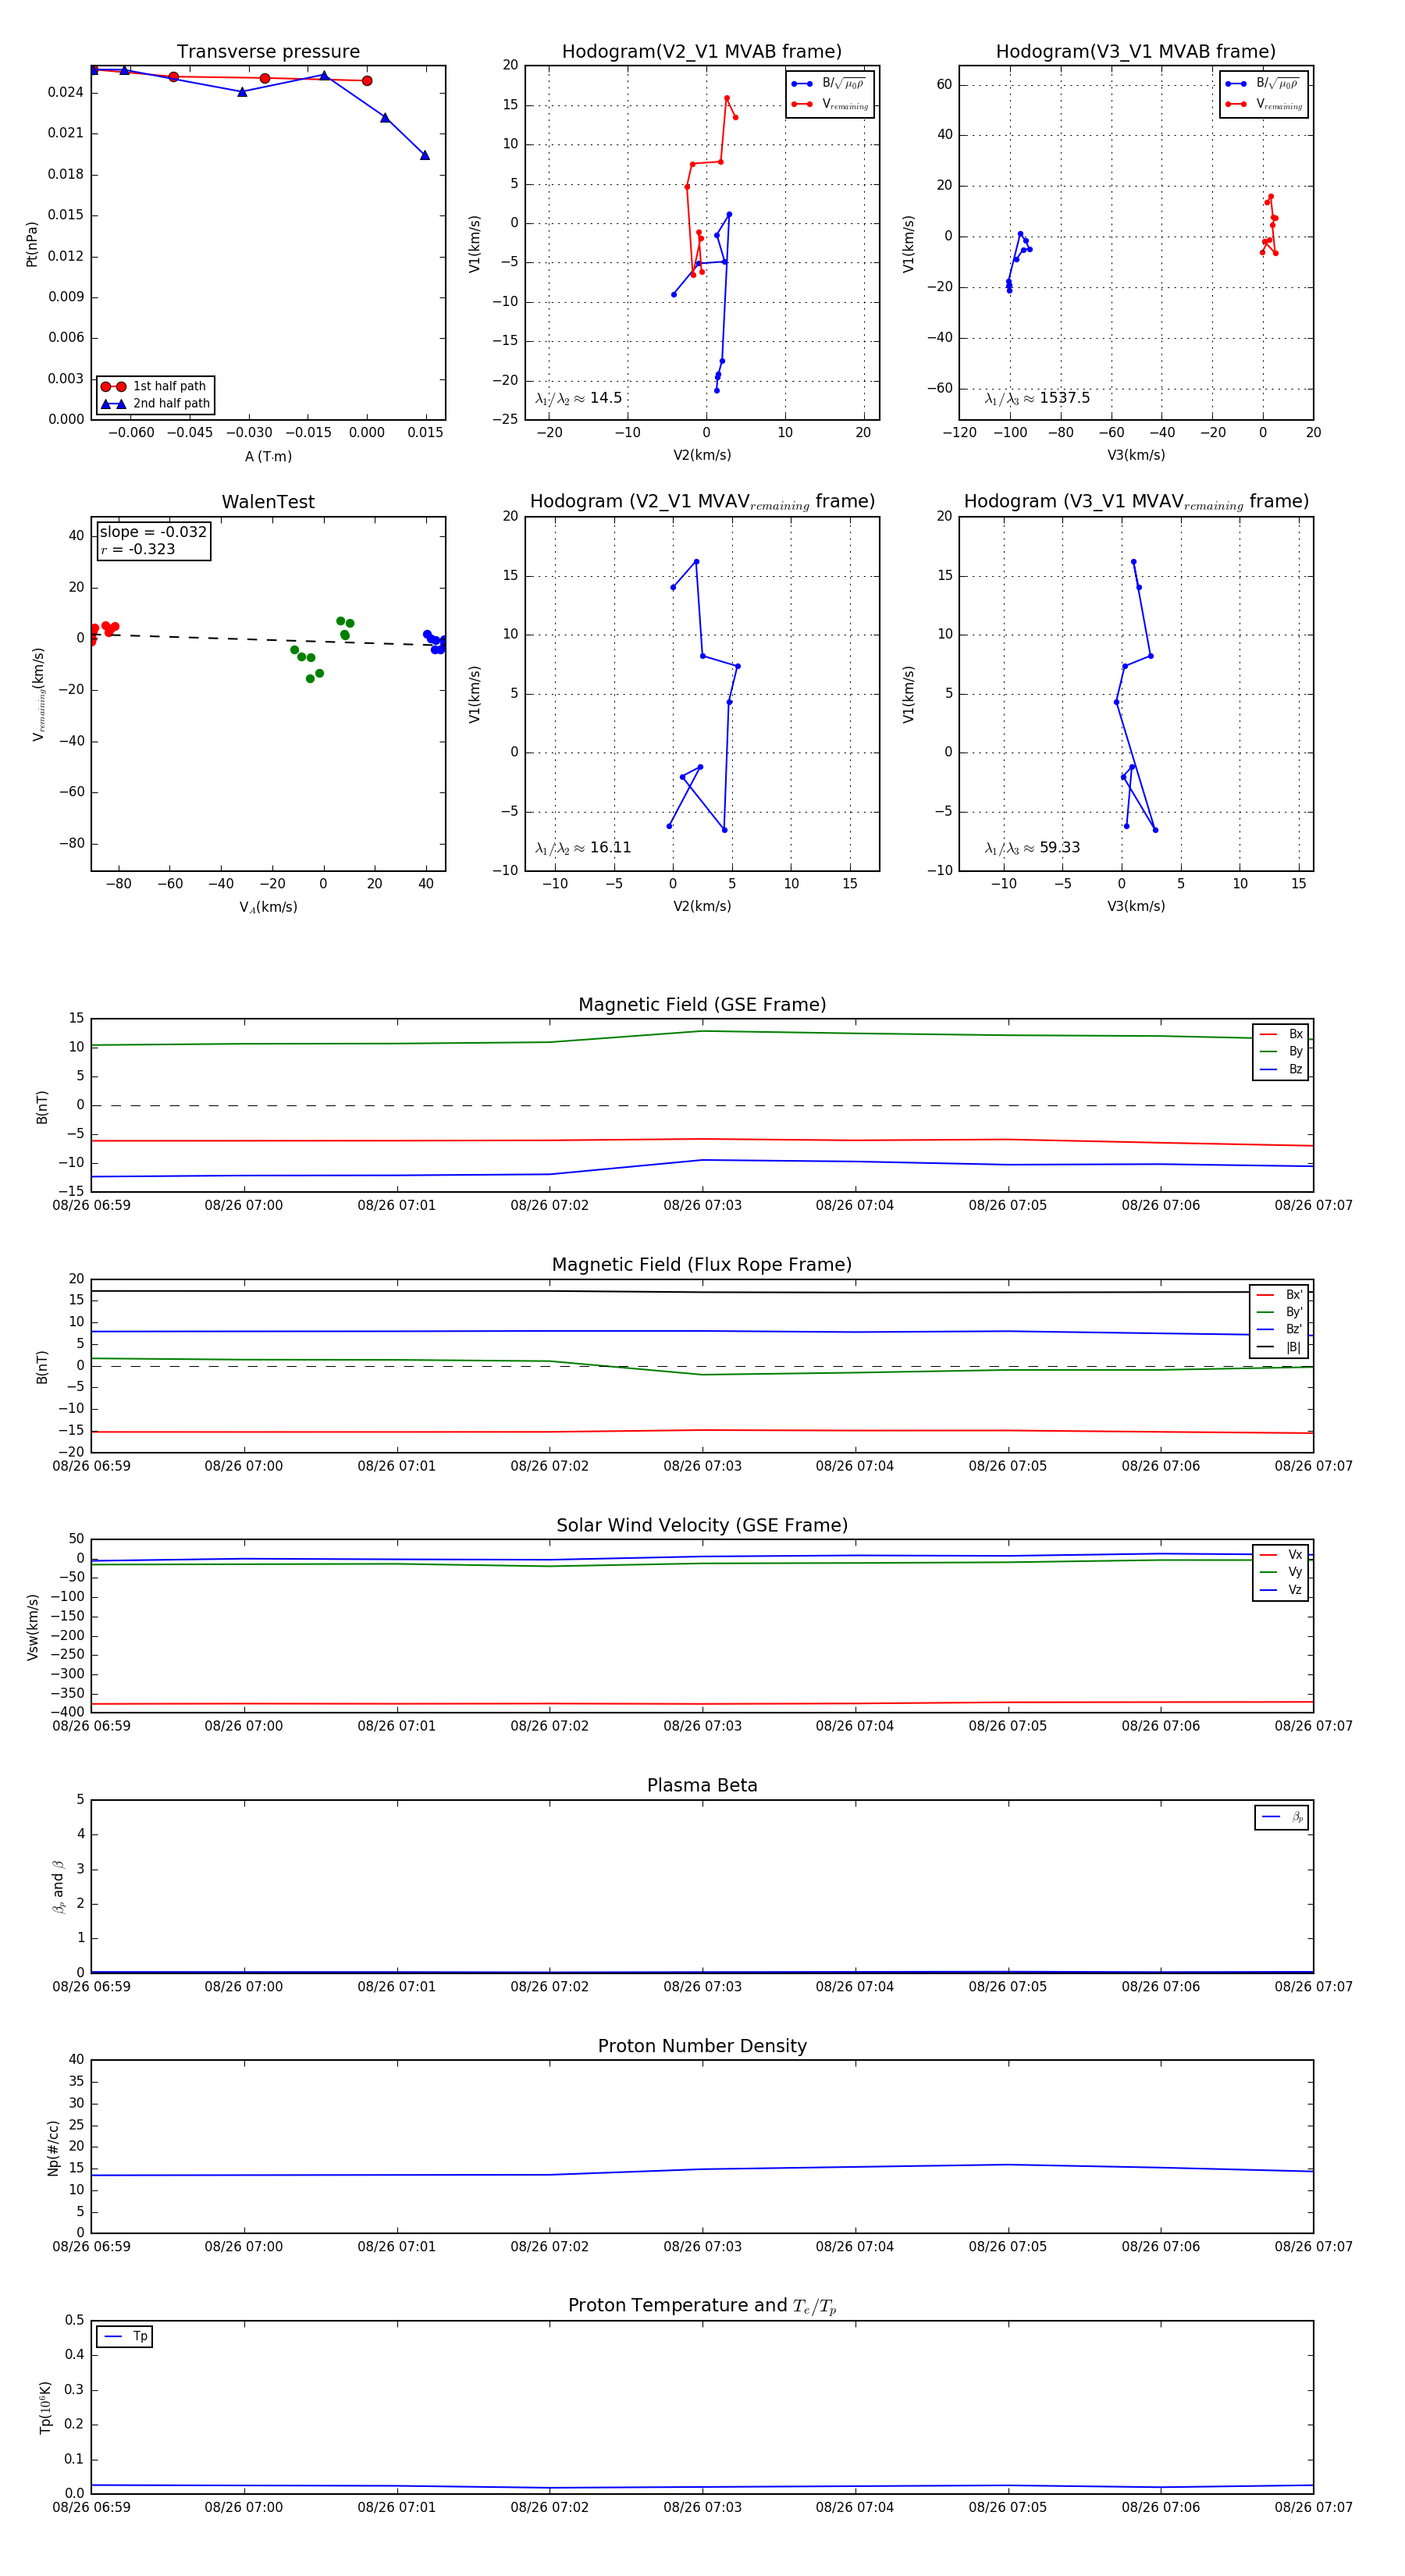Click the "λ1/λ3 ≈ 1537.5" annotation
Screen dimensions: 1405x2576
click(1037, 398)
